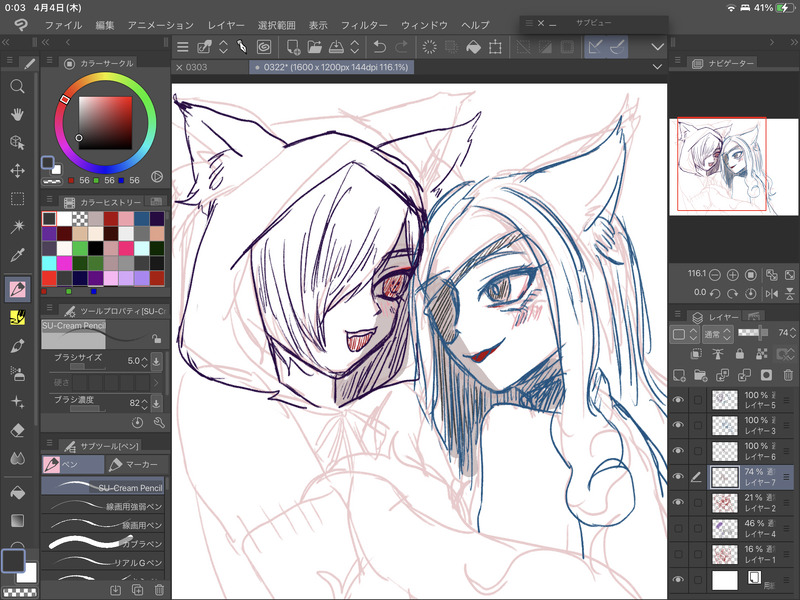Select the Zoom magnifier tool
Screen dimensions: 800x600
(17, 86)
